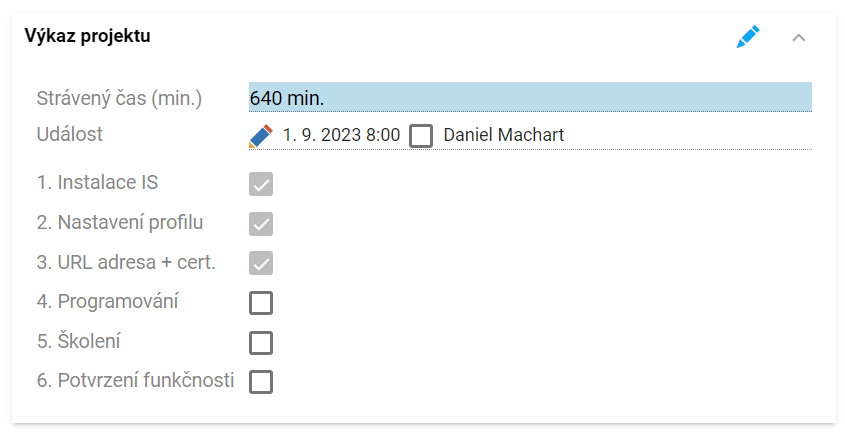
Task: Toggle the URL adresa + cert. checkbox
Action: tap(261, 263)
